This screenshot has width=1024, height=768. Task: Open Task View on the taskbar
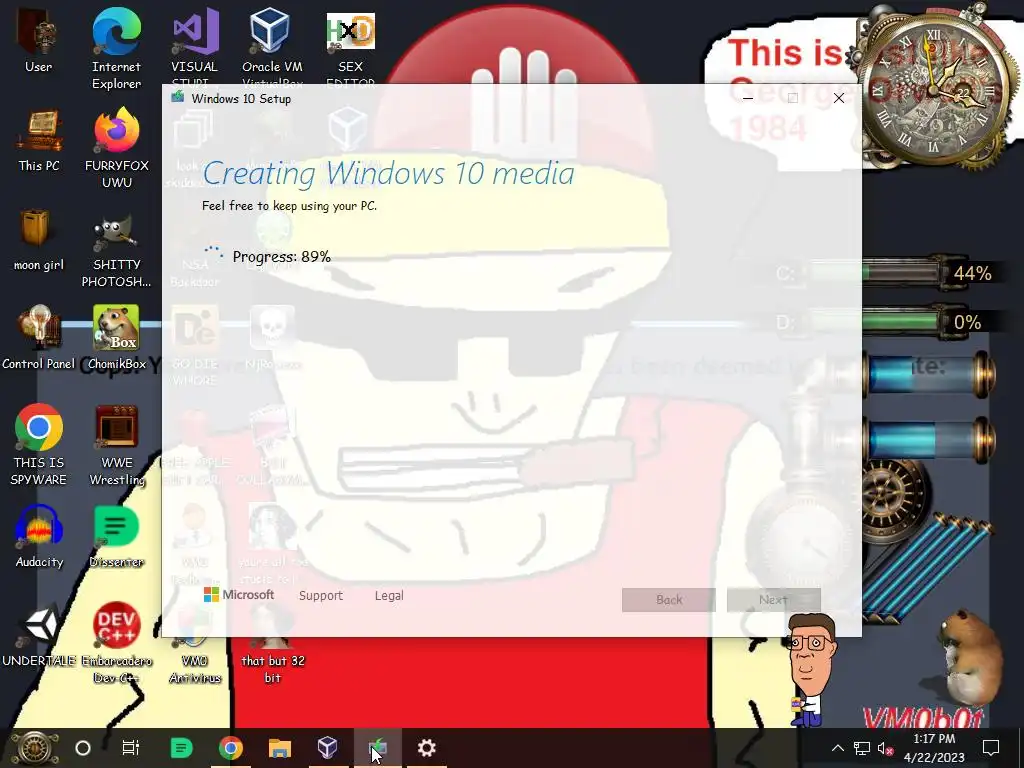tap(131, 748)
